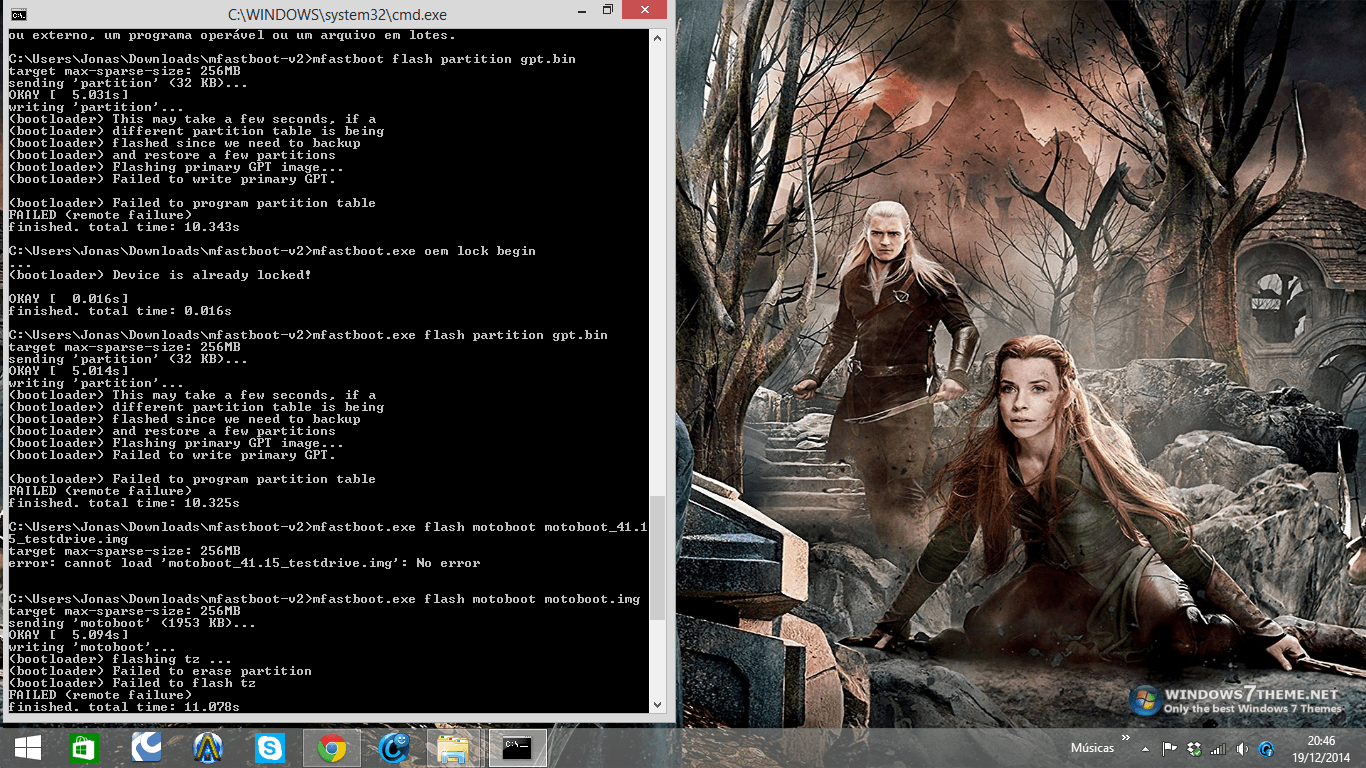
Task: Show hidden tray icons arrow
Action: coord(1145,748)
